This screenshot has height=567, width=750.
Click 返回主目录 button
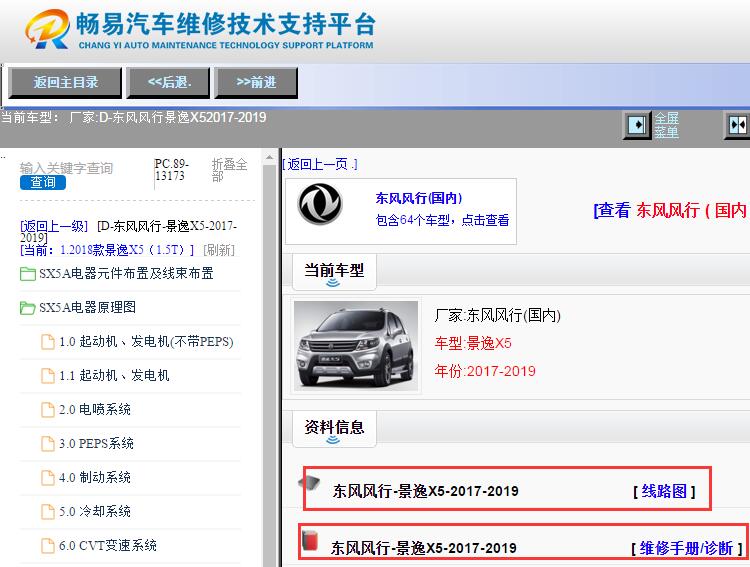point(65,82)
